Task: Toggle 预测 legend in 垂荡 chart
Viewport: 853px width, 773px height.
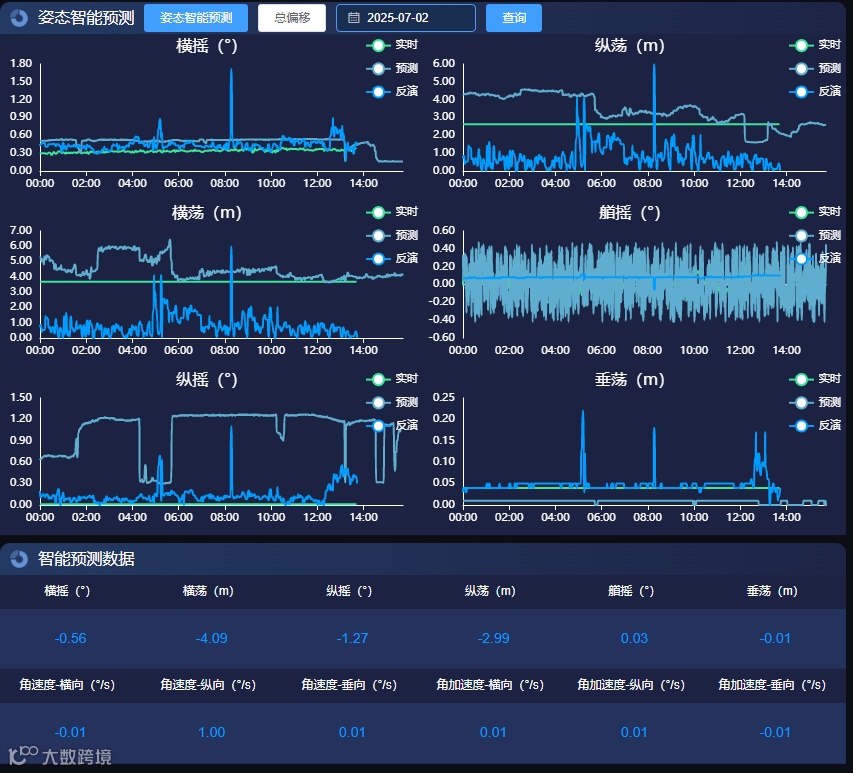Action: tap(815, 403)
